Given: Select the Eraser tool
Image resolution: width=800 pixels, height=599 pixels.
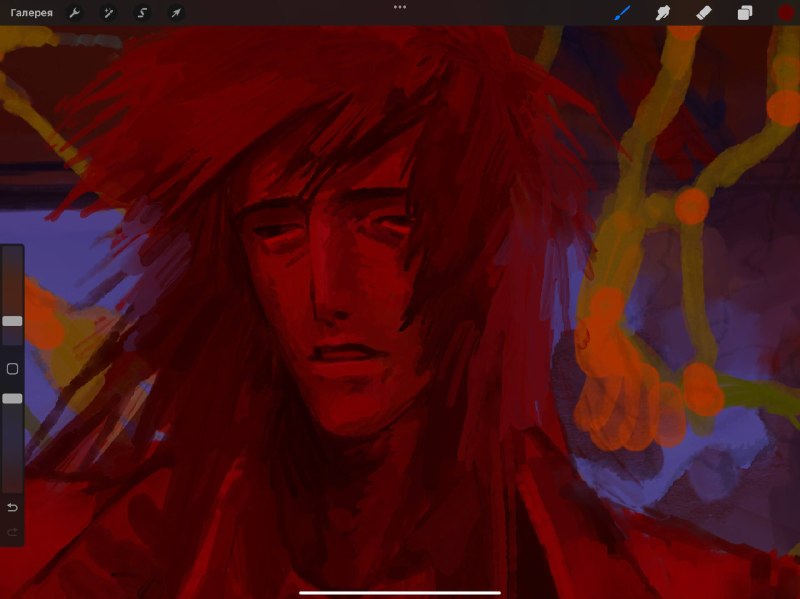Looking at the screenshot, I should 704,13.
